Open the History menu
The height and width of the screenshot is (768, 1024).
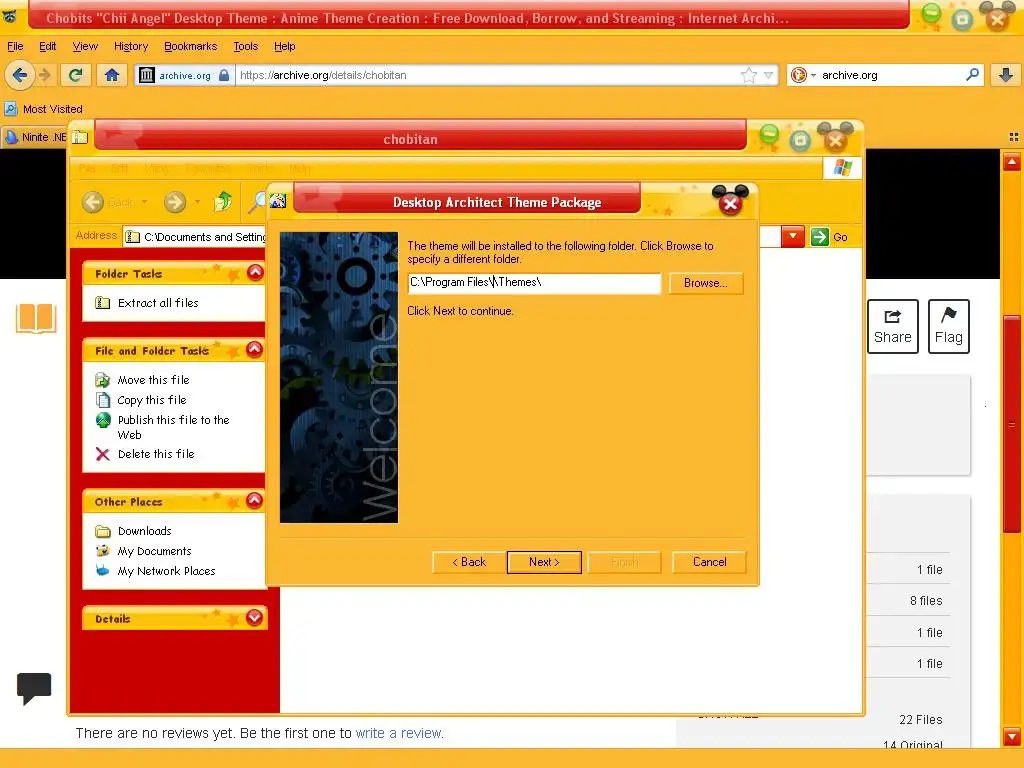131,46
